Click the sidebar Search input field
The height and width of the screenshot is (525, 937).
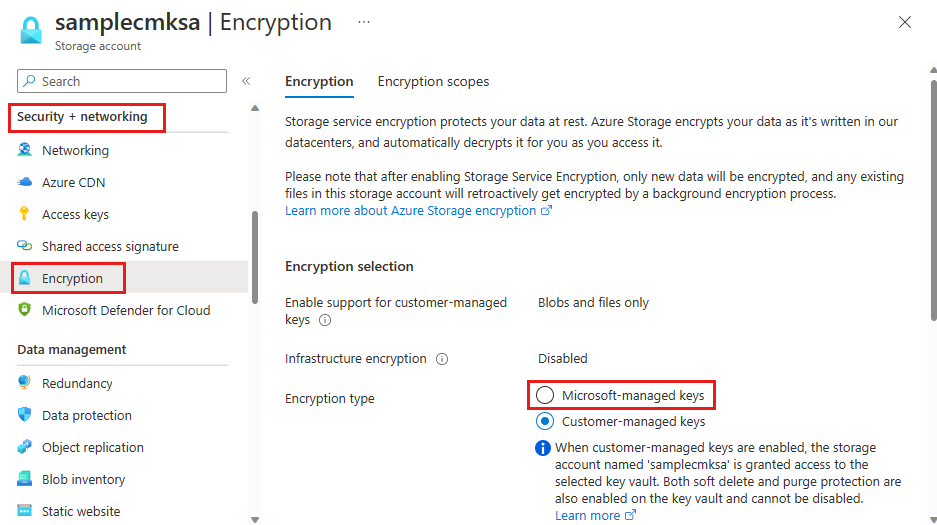pyautogui.click(x=122, y=81)
